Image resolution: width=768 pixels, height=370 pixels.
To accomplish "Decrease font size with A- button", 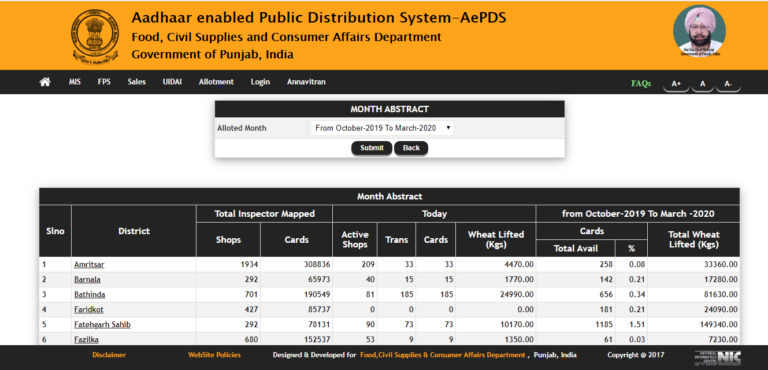I will point(728,84).
